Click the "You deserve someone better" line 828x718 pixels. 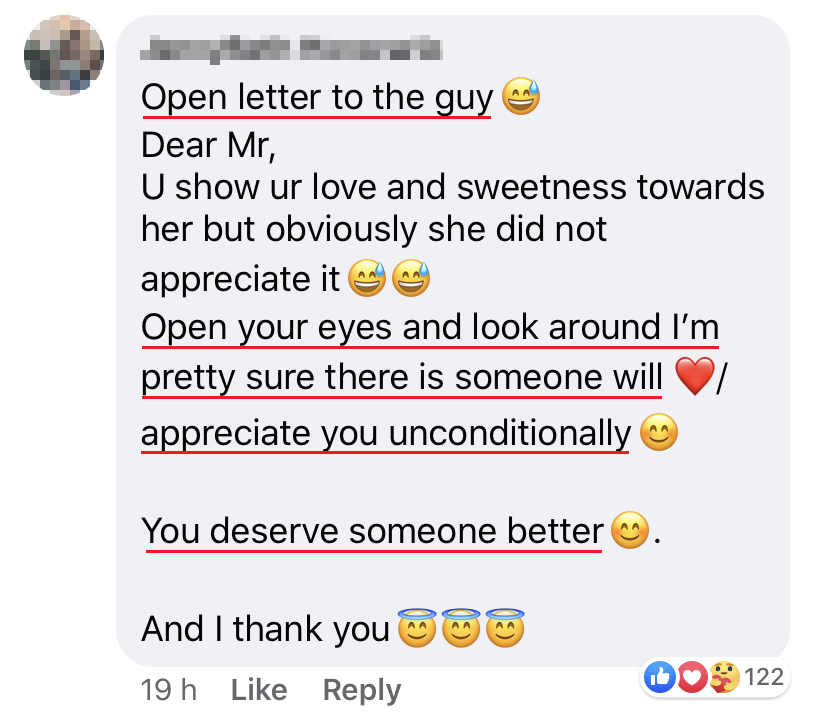tap(371, 531)
